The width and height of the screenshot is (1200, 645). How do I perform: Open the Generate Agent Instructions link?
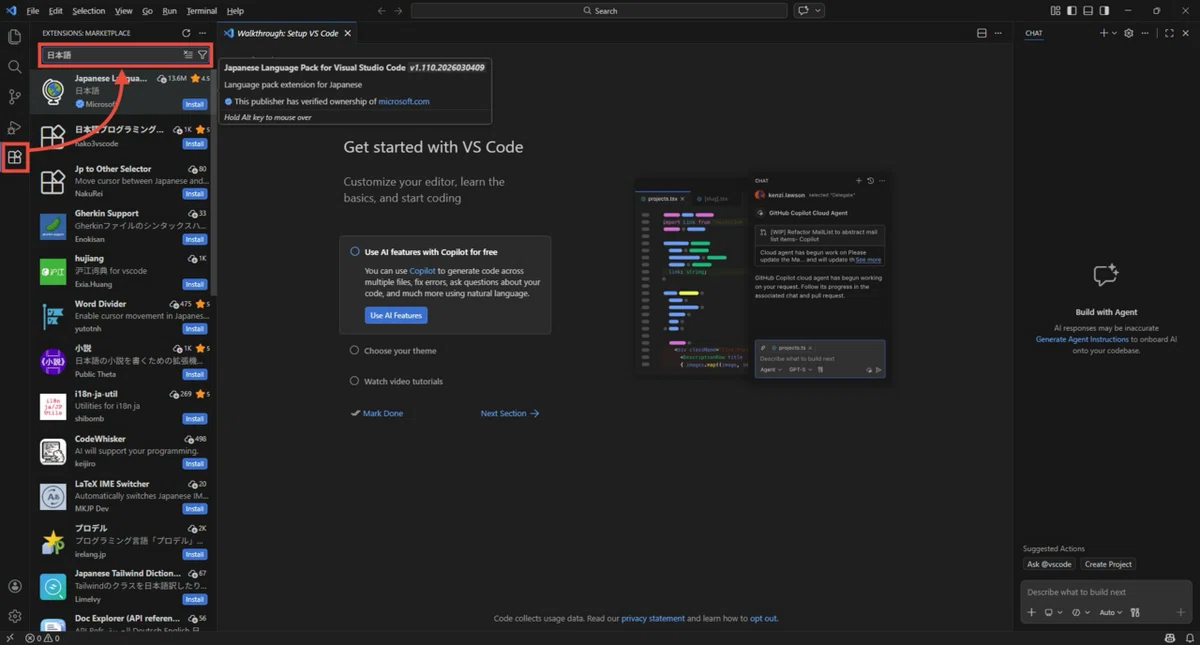(x=1082, y=339)
